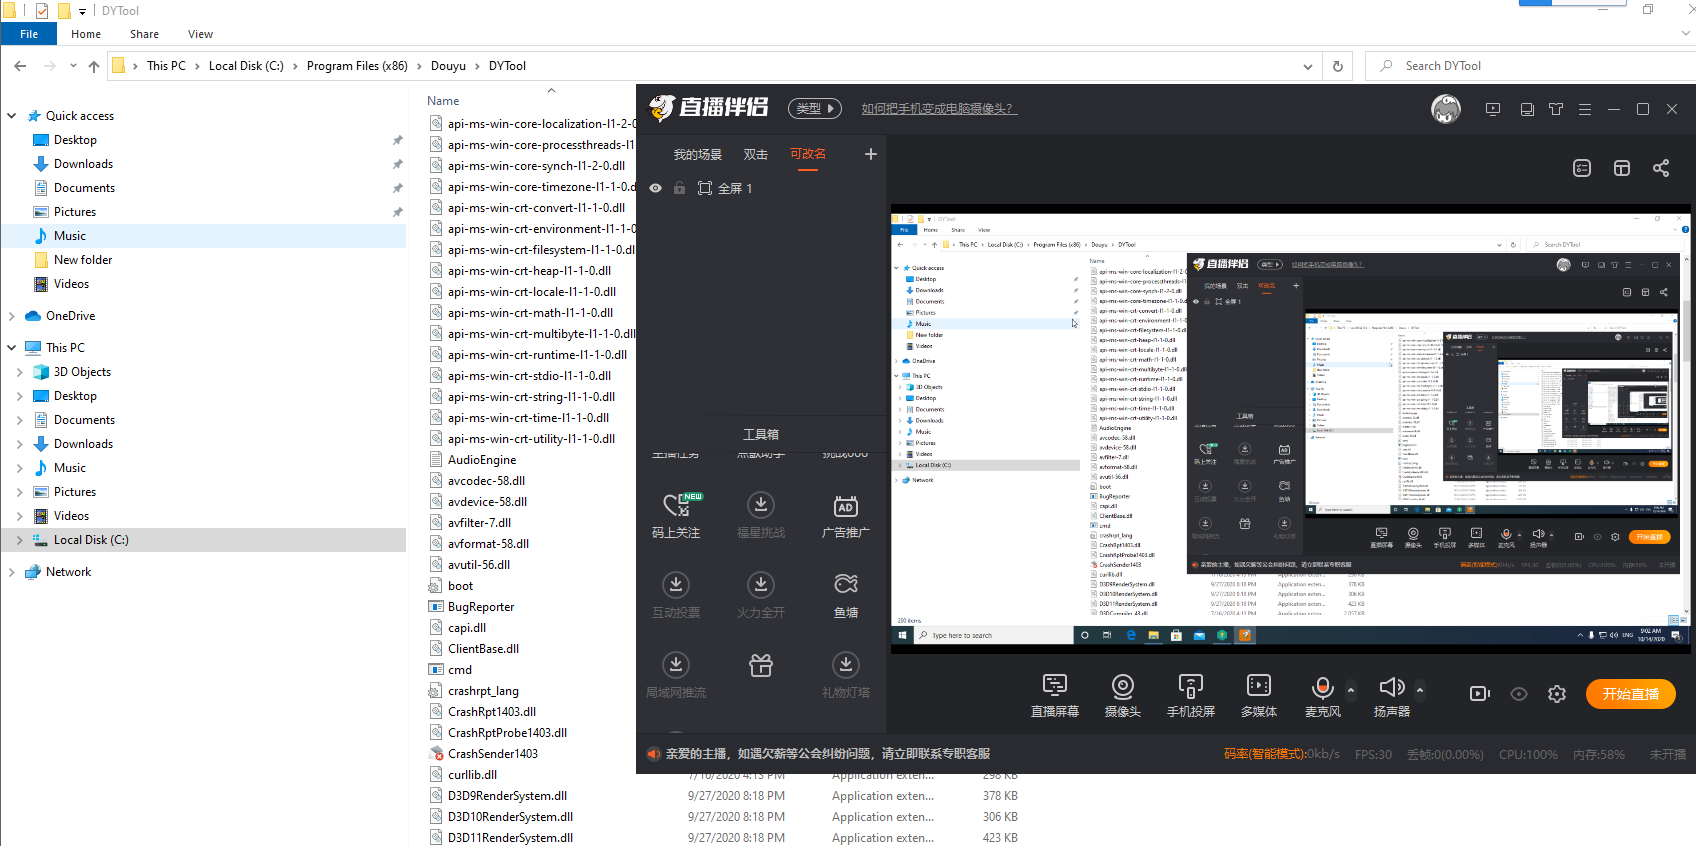The image size is (1696, 846).
Task: Download the 礼物灯塔 tool
Action: click(846, 675)
